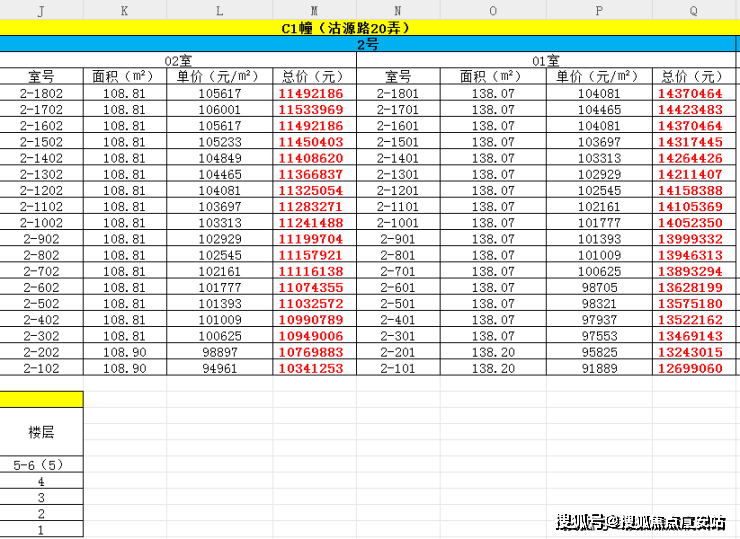Select the 02室 merged header cell
The height and width of the screenshot is (539, 740).
[x=178, y=60]
